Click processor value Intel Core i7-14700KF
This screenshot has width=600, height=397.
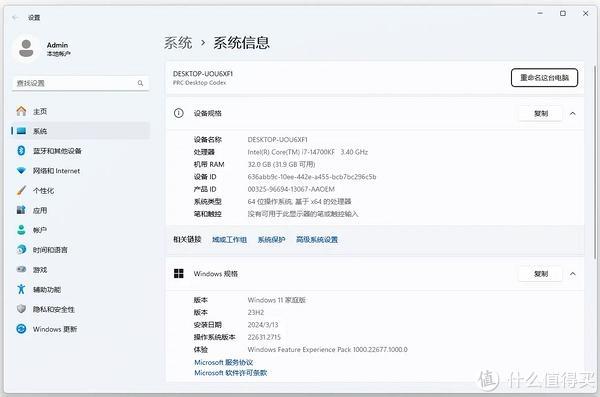(x=308, y=152)
